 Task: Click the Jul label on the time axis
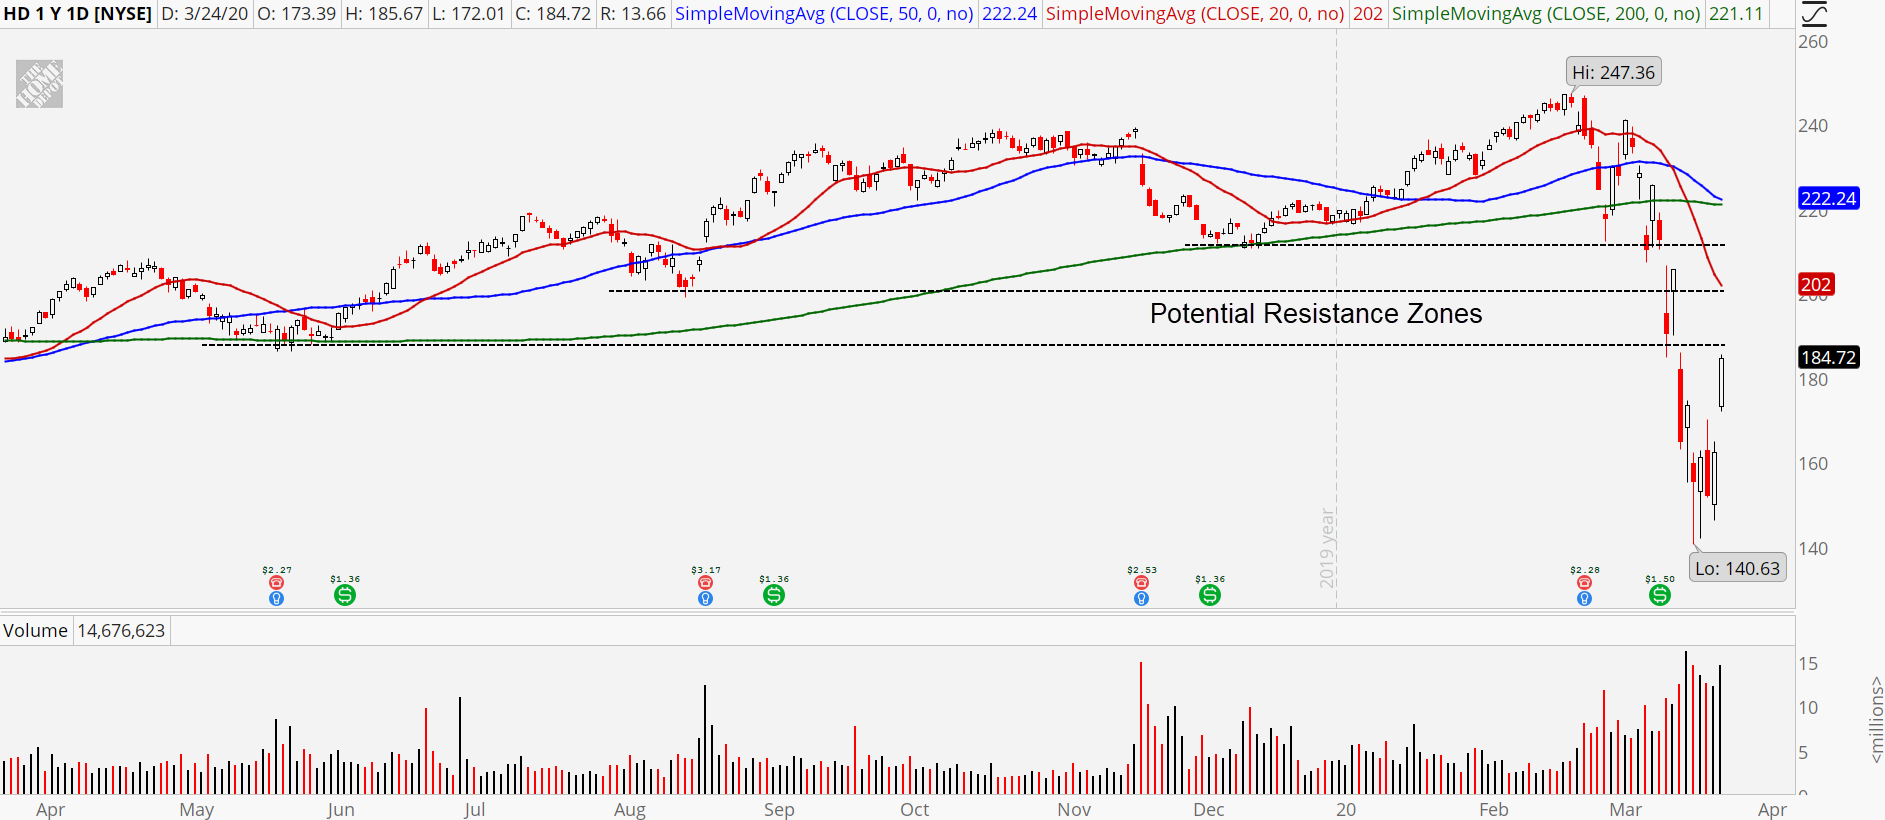475,810
